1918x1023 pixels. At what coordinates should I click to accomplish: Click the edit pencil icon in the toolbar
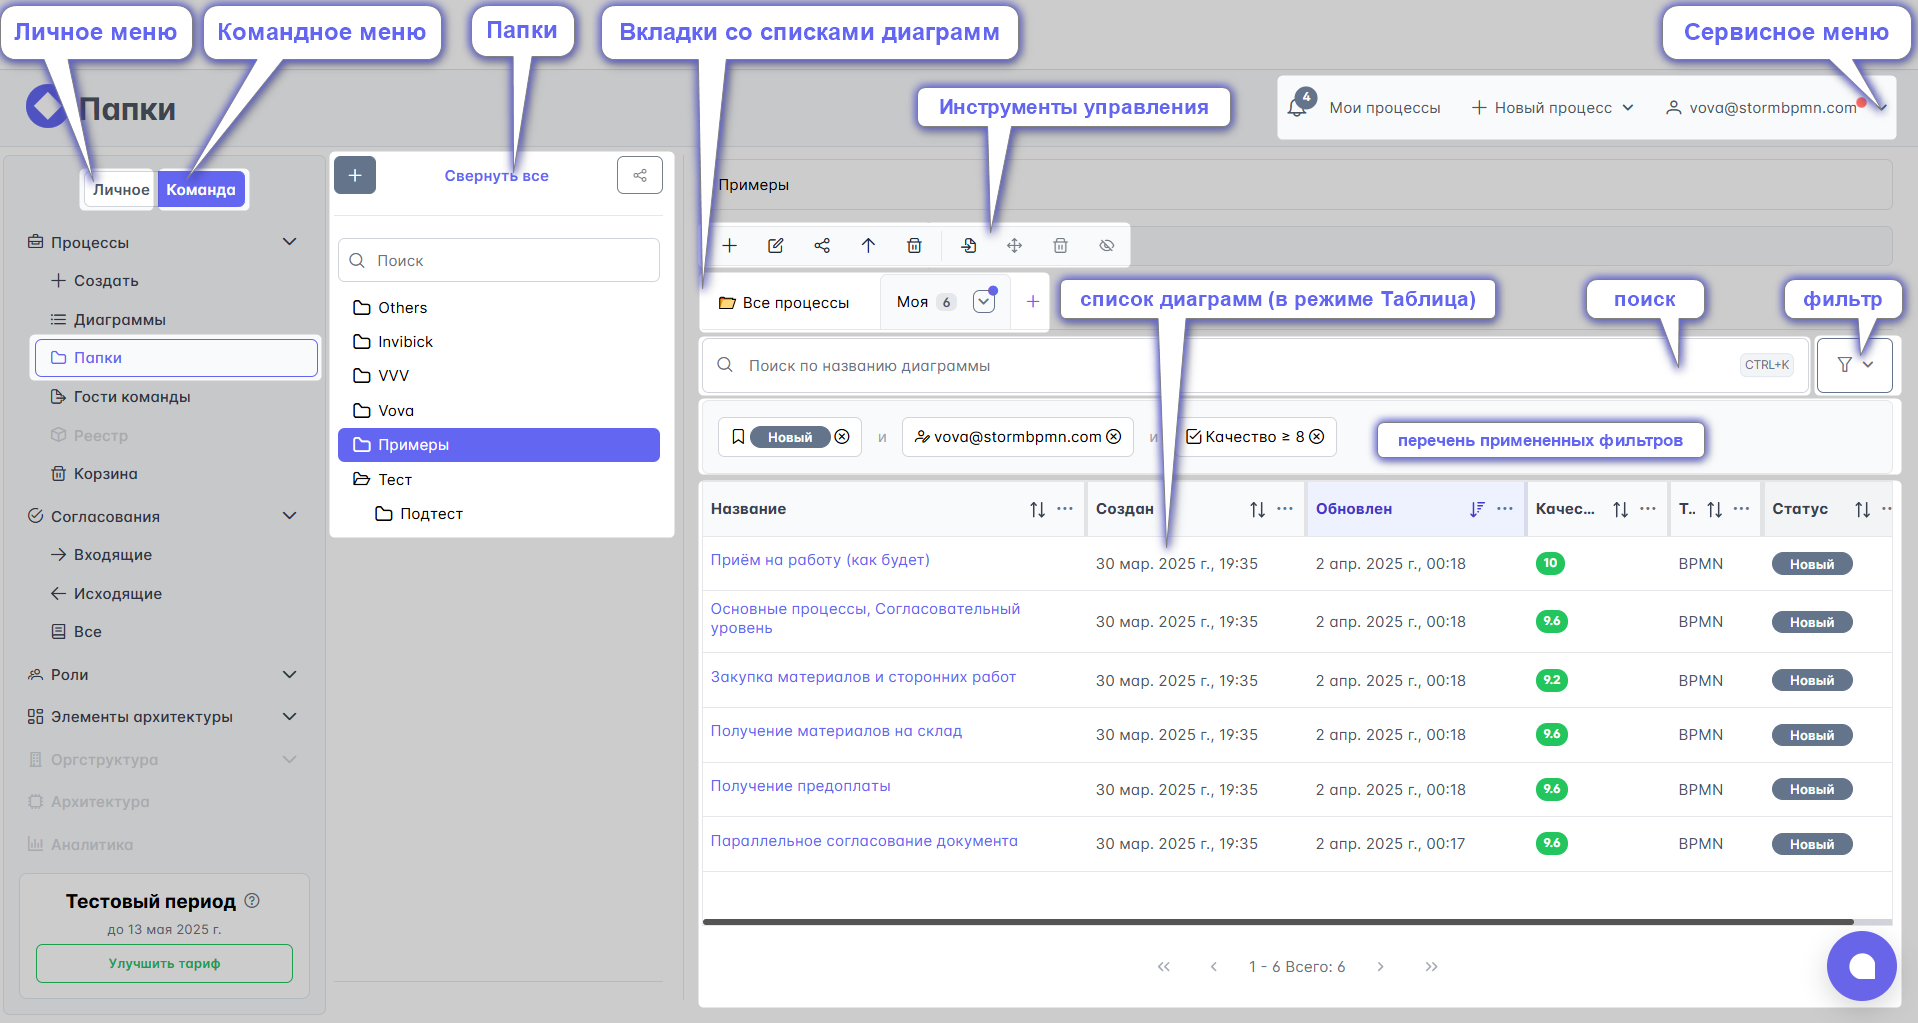coord(776,245)
